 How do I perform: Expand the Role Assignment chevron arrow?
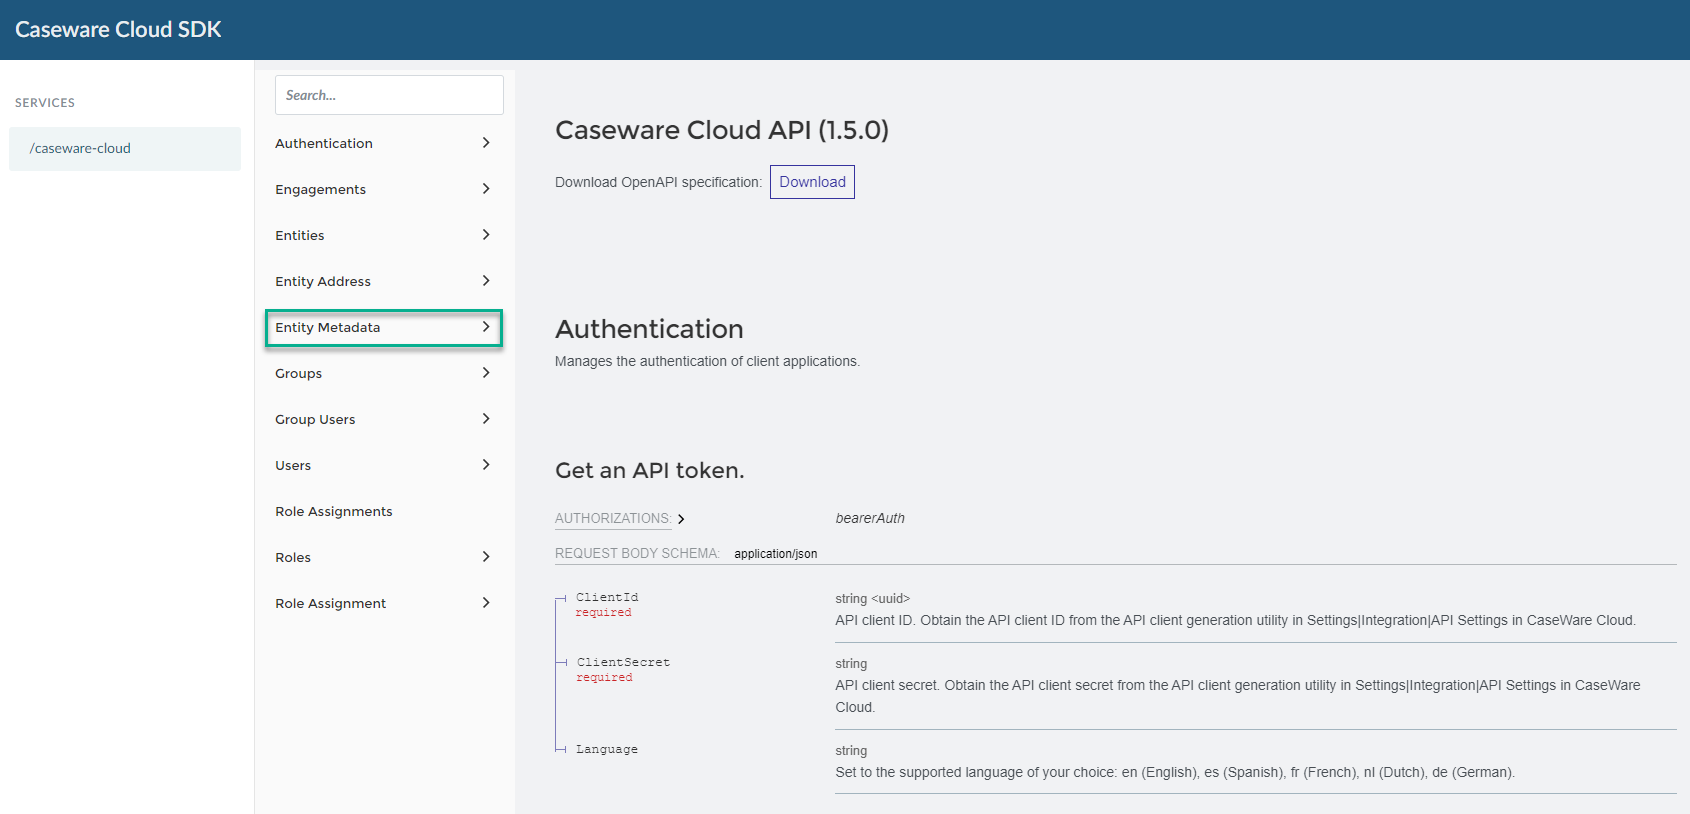tap(486, 603)
